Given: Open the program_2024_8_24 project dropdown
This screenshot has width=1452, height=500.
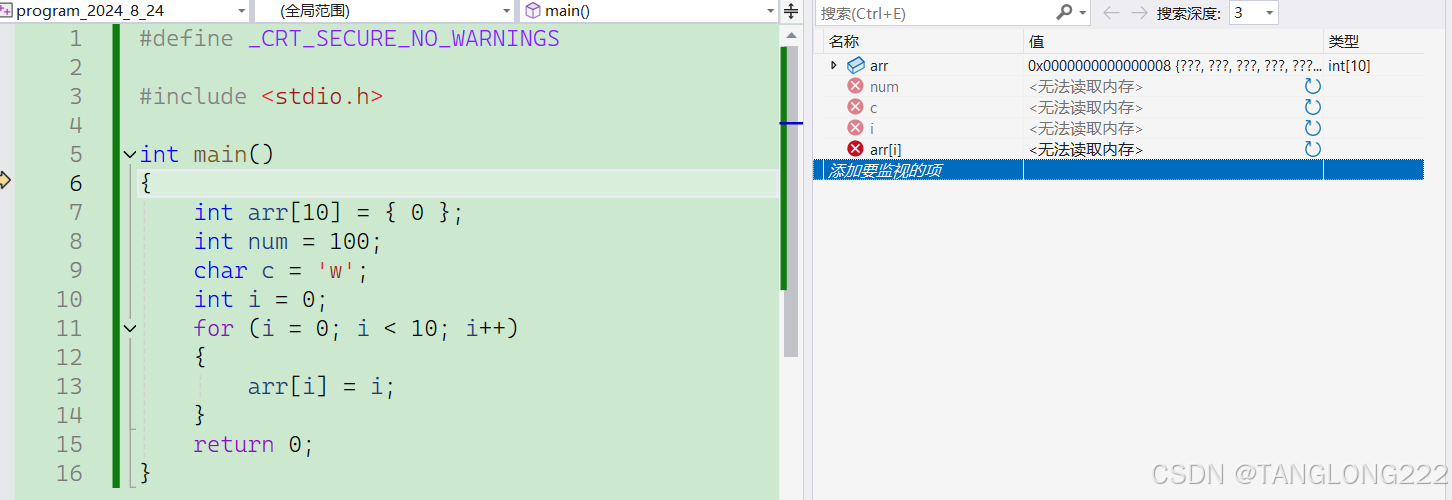Looking at the screenshot, I should tap(125, 11).
